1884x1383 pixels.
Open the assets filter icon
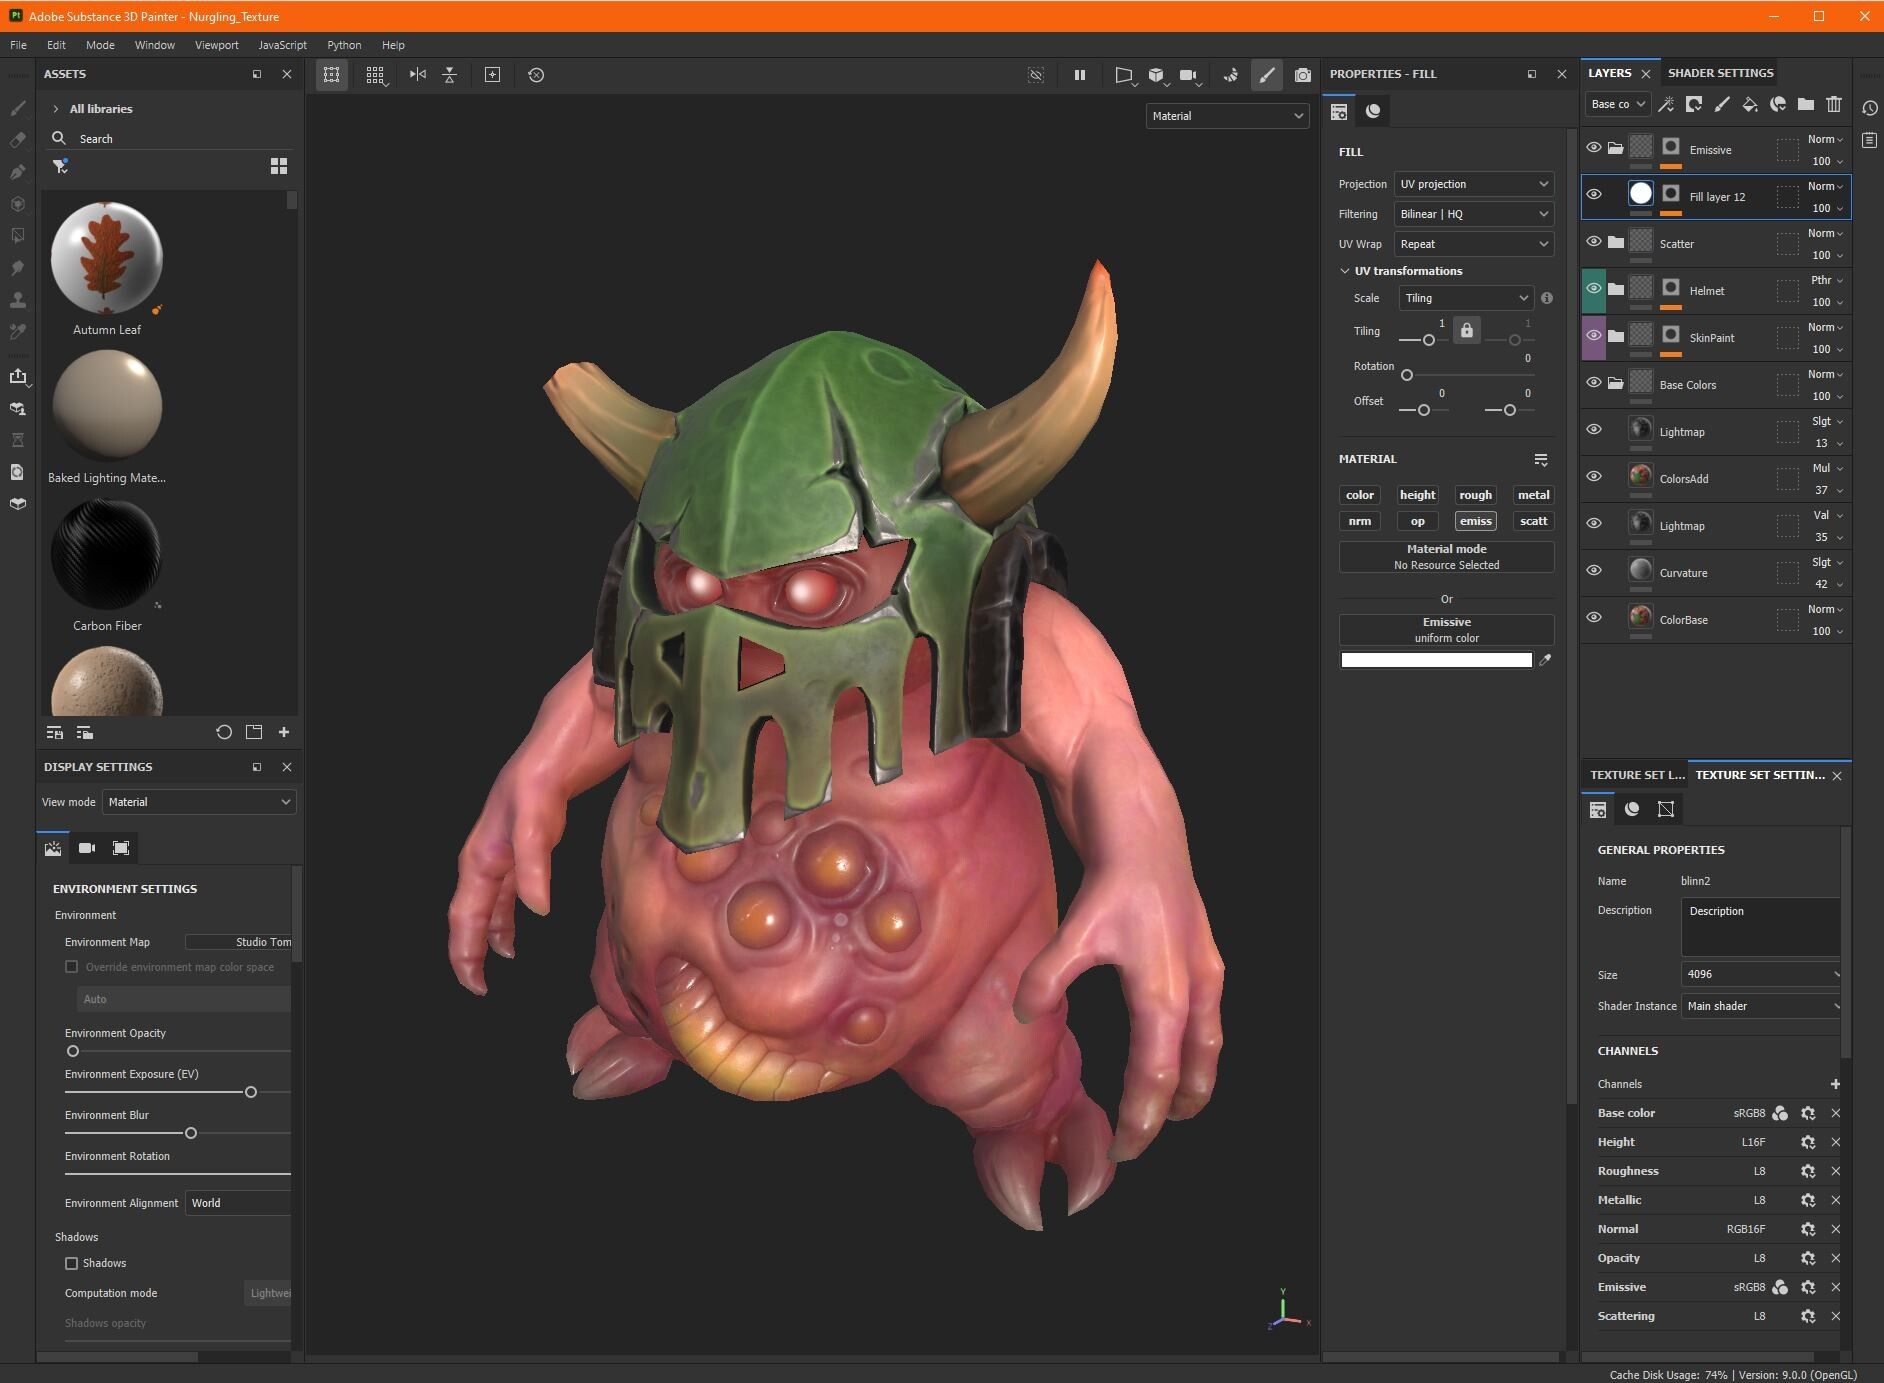[60, 166]
